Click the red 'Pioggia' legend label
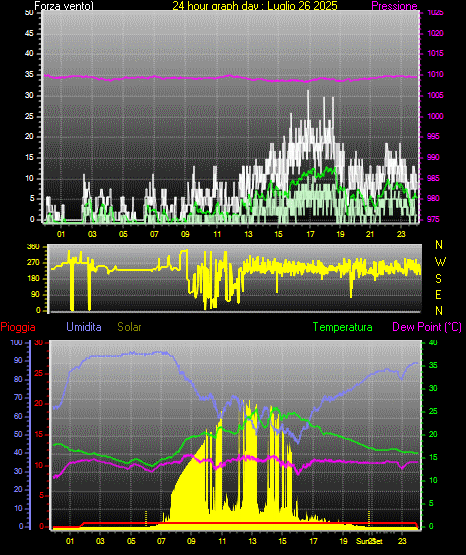The height and width of the screenshot is (555, 466). click(18, 327)
